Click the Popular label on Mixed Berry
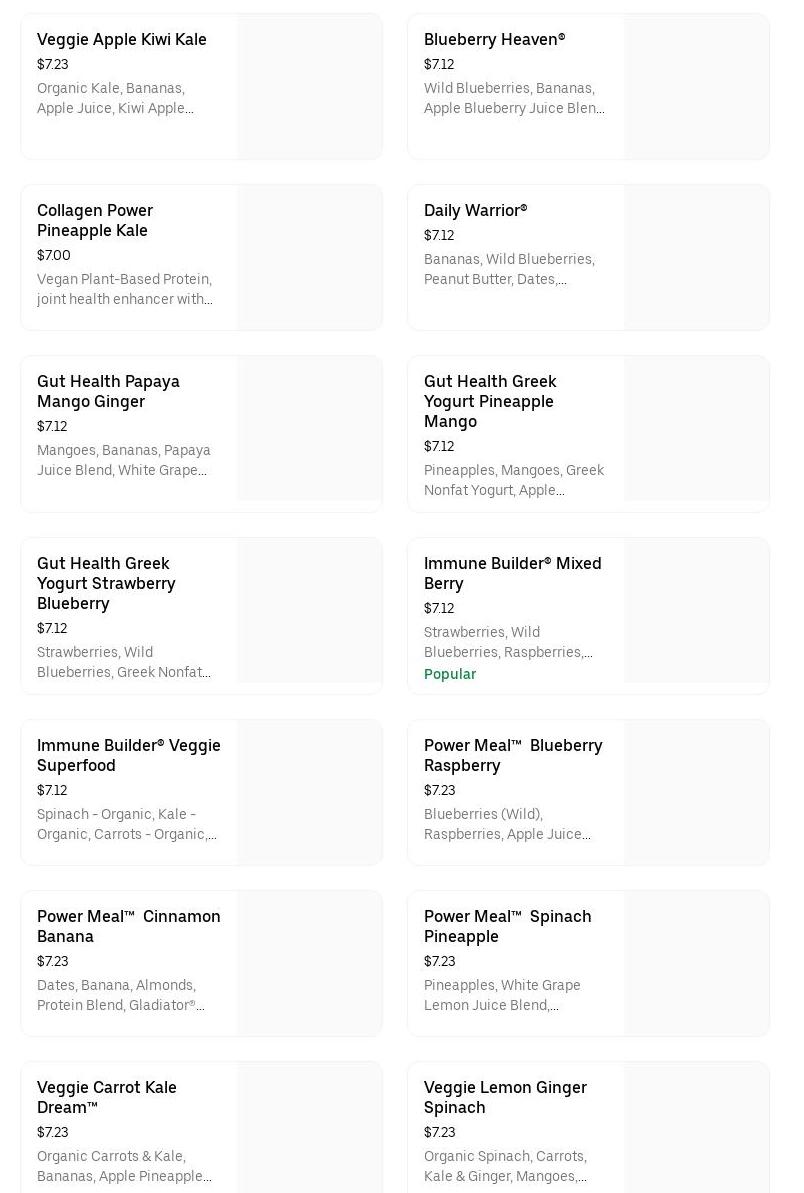This screenshot has height=1193, width=804. point(450,675)
